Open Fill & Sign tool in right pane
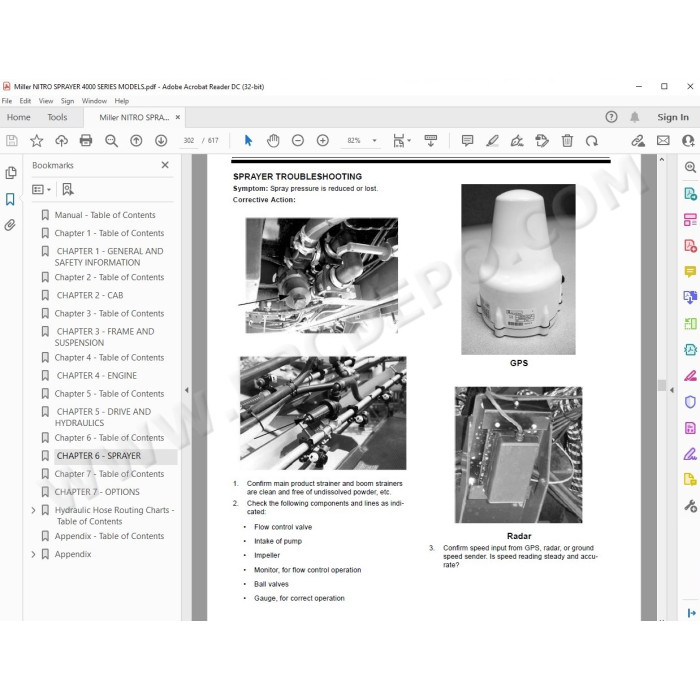 (x=690, y=454)
